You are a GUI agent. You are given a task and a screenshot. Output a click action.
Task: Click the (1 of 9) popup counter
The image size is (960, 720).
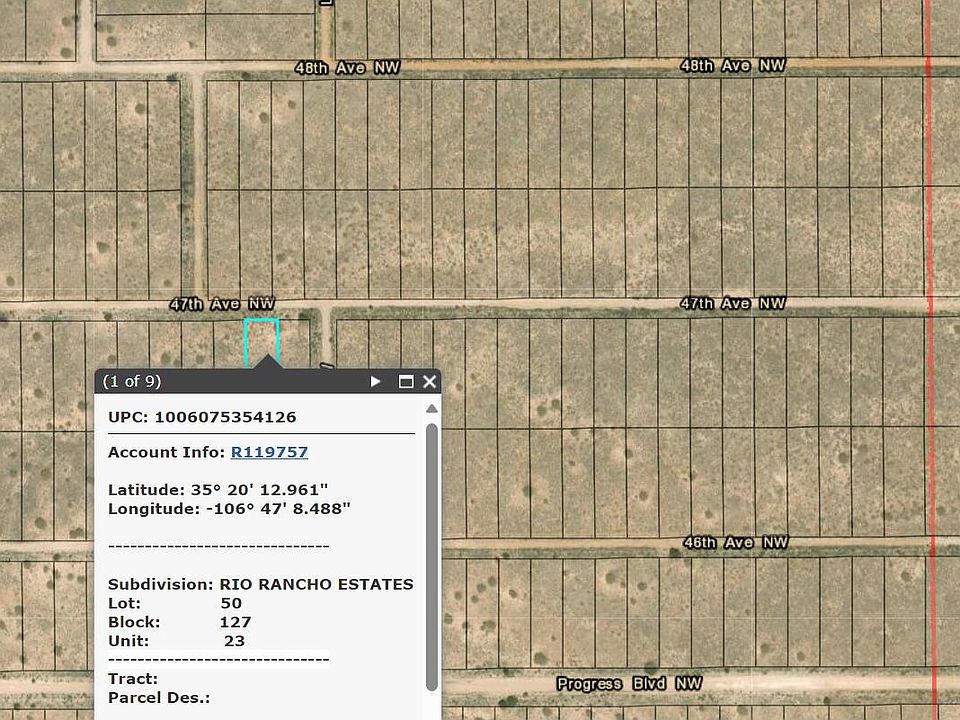132,381
